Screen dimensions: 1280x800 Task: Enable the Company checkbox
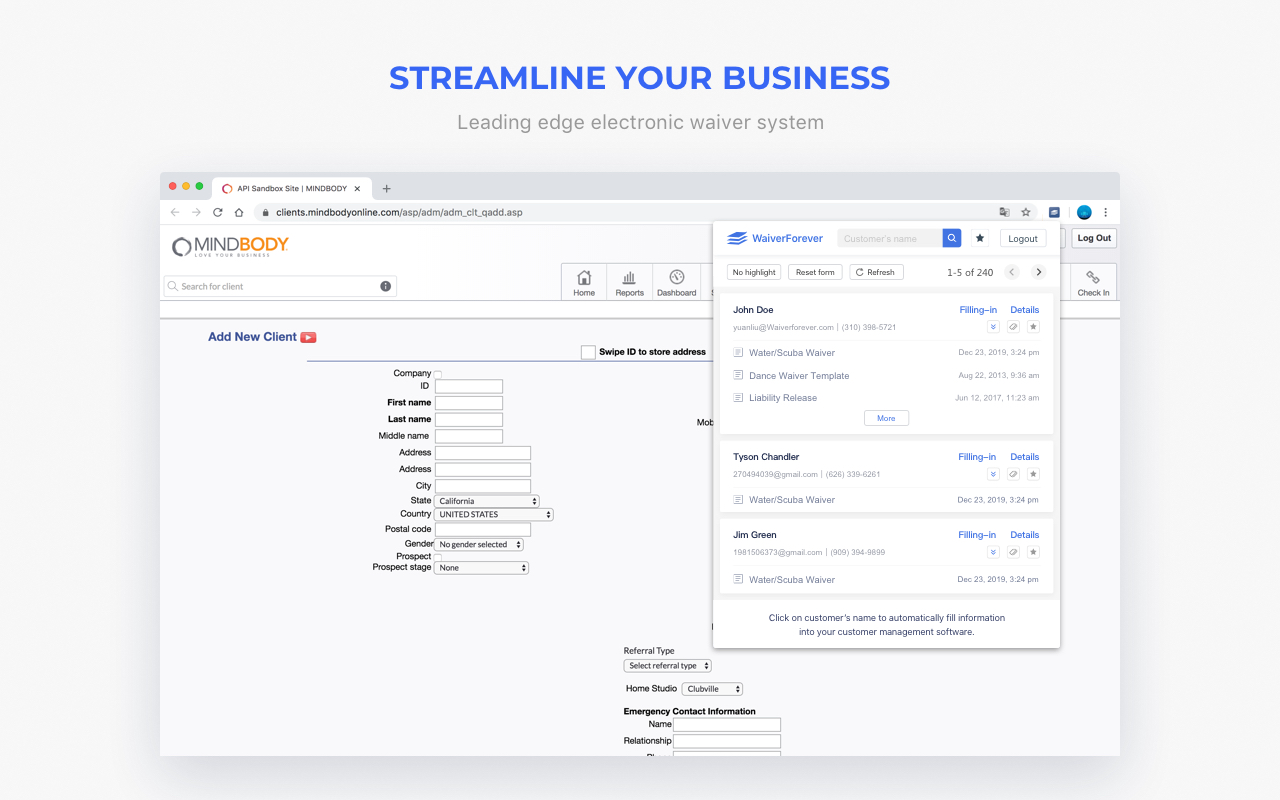click(x=437, y=372)
